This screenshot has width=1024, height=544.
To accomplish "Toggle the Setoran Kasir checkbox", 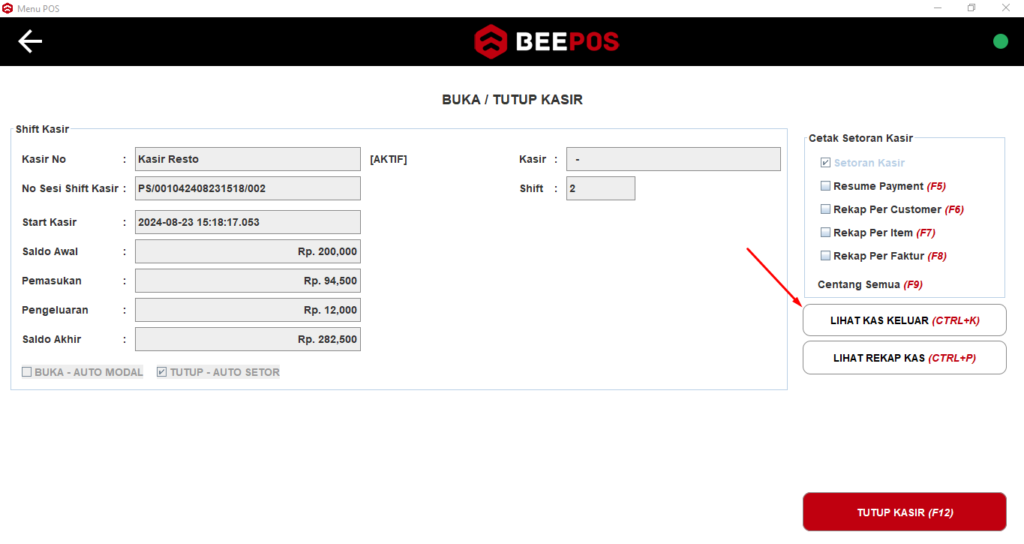I will pyautogui.click(x=825, y=163).
